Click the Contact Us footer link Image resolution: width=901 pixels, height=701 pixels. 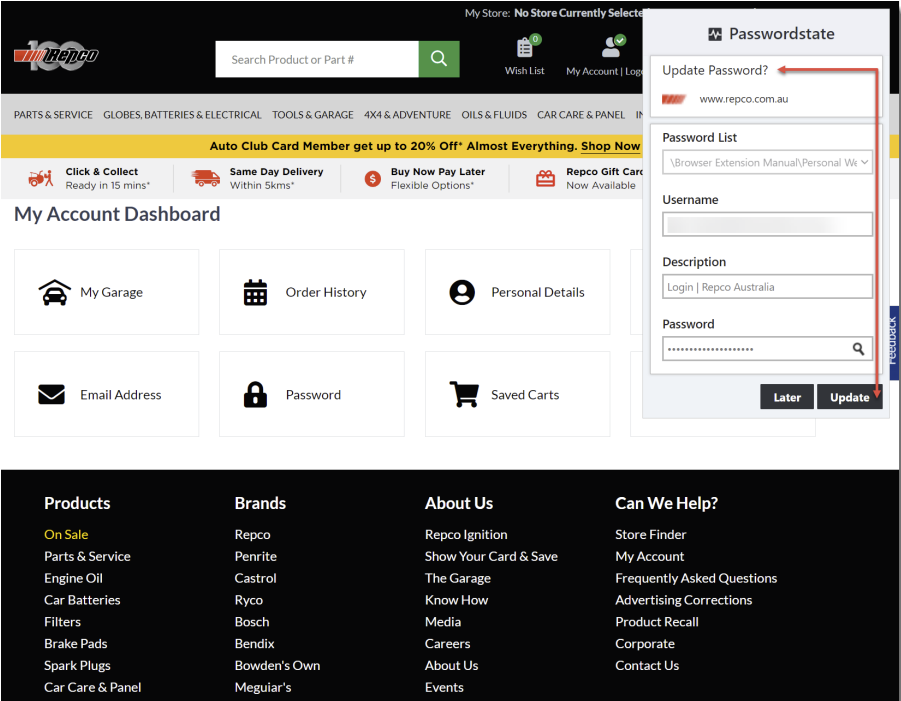pyautogui.click(x=647, y=665)
